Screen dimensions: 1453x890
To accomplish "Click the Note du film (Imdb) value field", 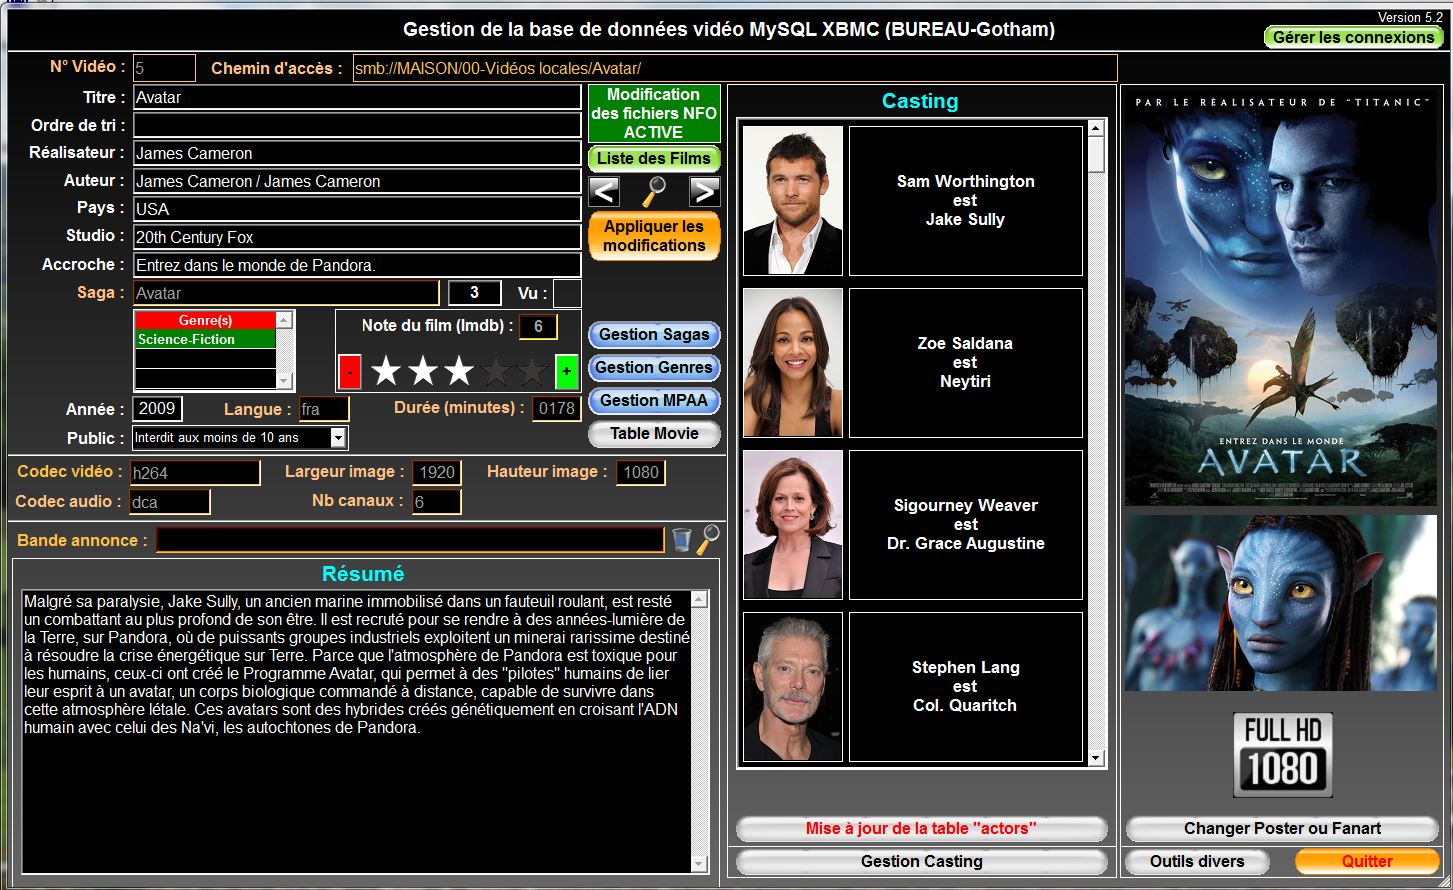I will [538, 326].
